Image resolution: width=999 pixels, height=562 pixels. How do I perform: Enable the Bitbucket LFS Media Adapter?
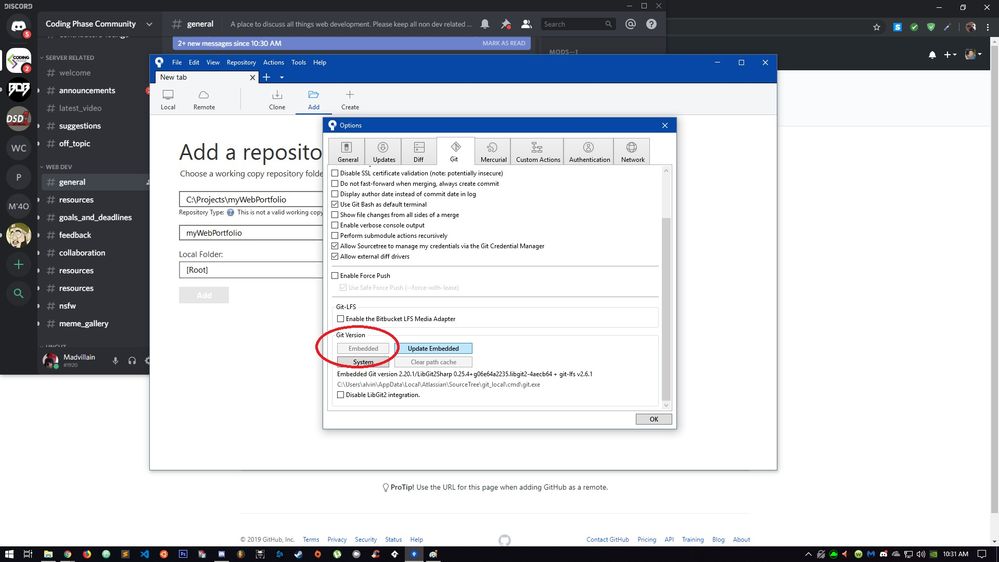point(340,319)
